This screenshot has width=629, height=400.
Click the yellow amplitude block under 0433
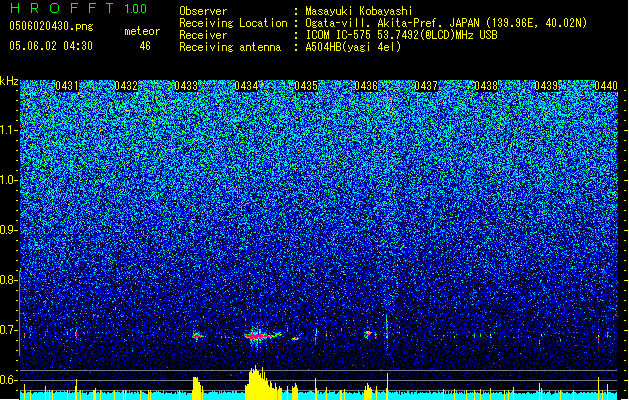point(197,388)
